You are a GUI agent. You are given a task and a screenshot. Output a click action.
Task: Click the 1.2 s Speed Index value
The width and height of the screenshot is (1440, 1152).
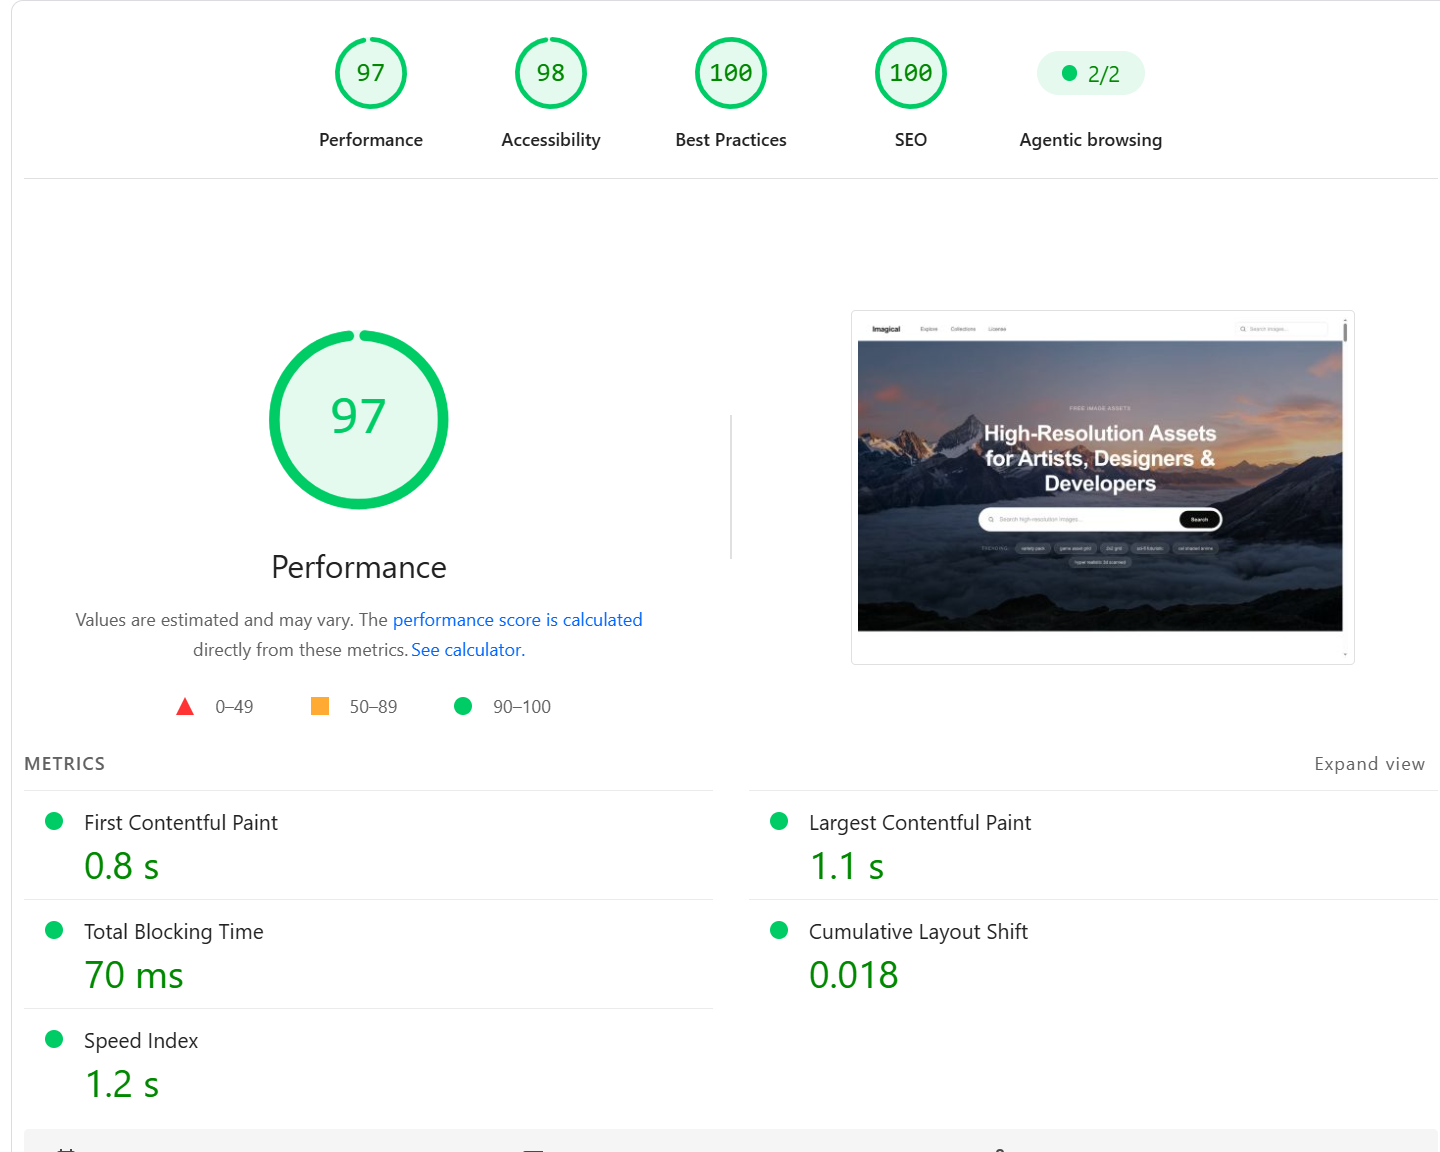121,1084
